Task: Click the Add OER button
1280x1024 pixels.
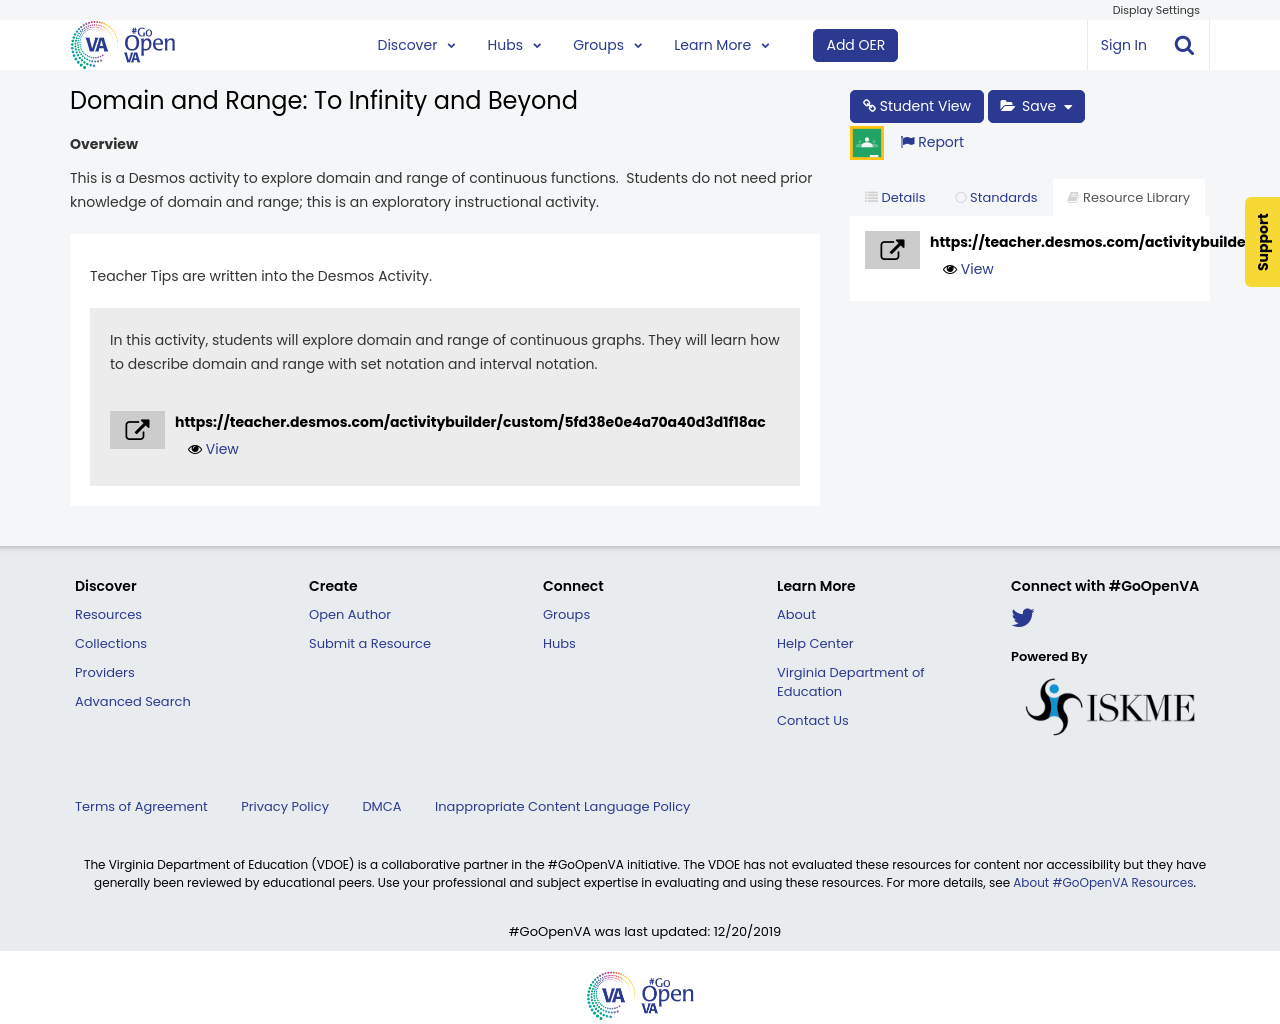Action: (x=855, y=44)
